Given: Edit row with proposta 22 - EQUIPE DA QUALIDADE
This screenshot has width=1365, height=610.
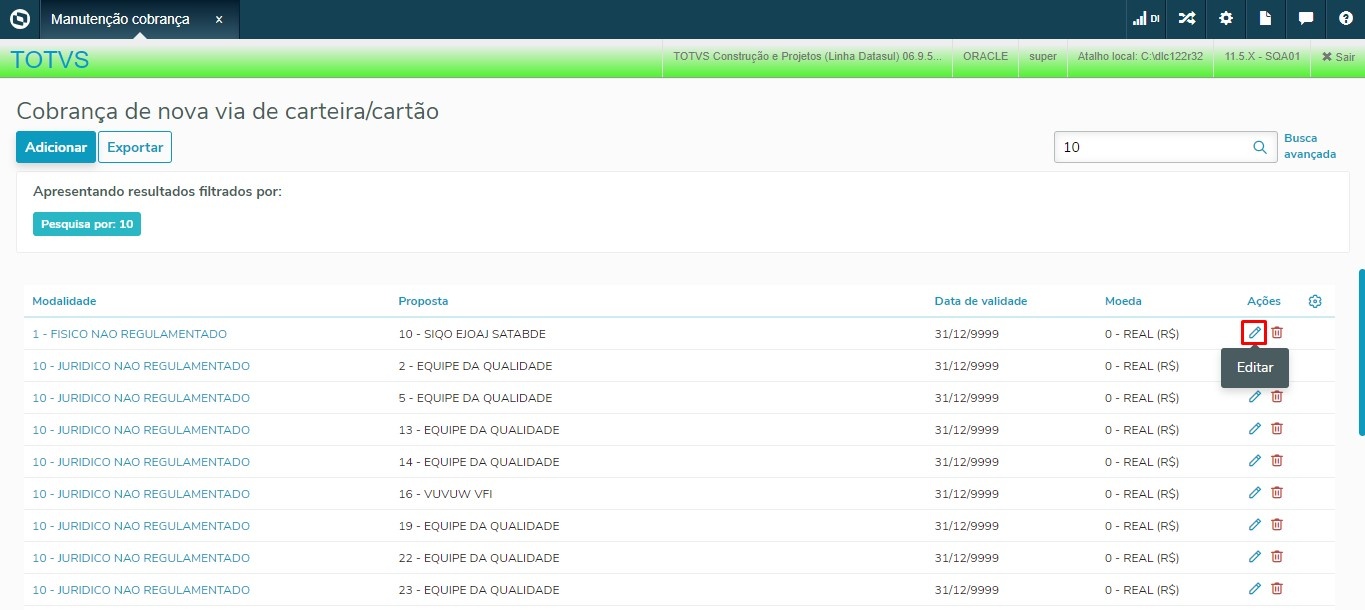Looking at the screenshot, I should [1255, 557].
